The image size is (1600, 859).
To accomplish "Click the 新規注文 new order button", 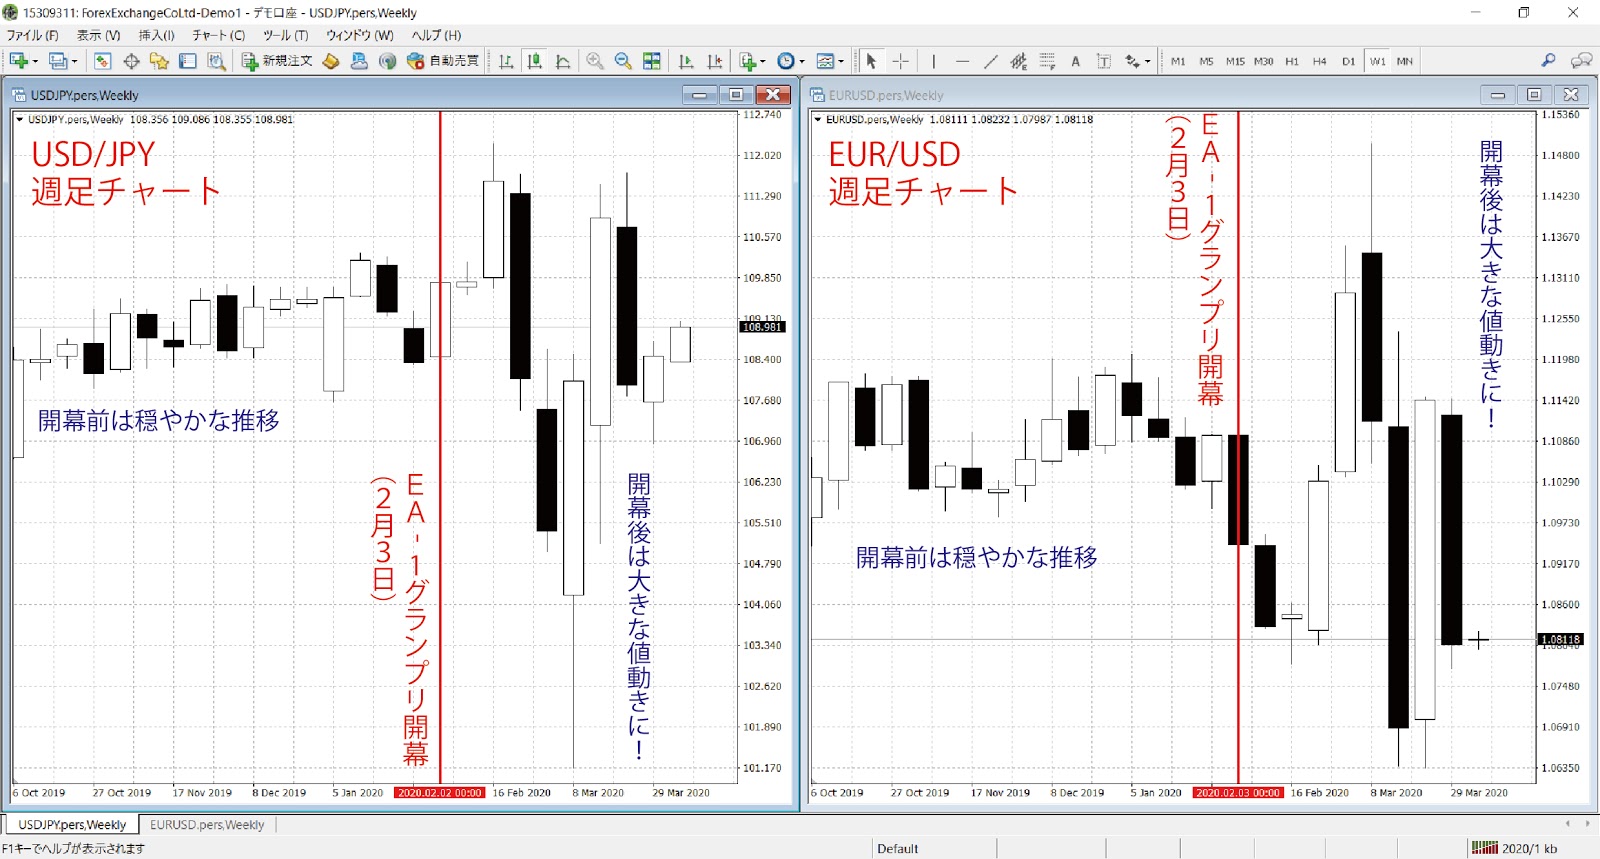I will 277,61.
